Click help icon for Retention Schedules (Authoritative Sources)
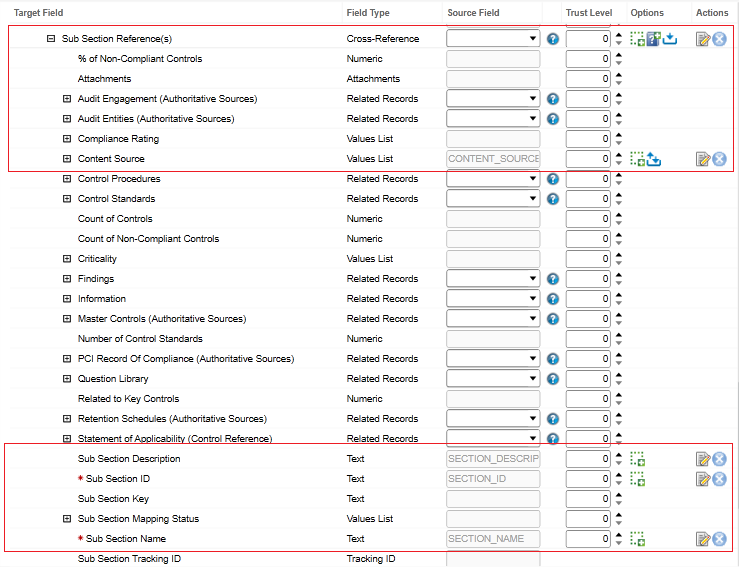Viewport: 739px width, 567px height. pos(553,419)
